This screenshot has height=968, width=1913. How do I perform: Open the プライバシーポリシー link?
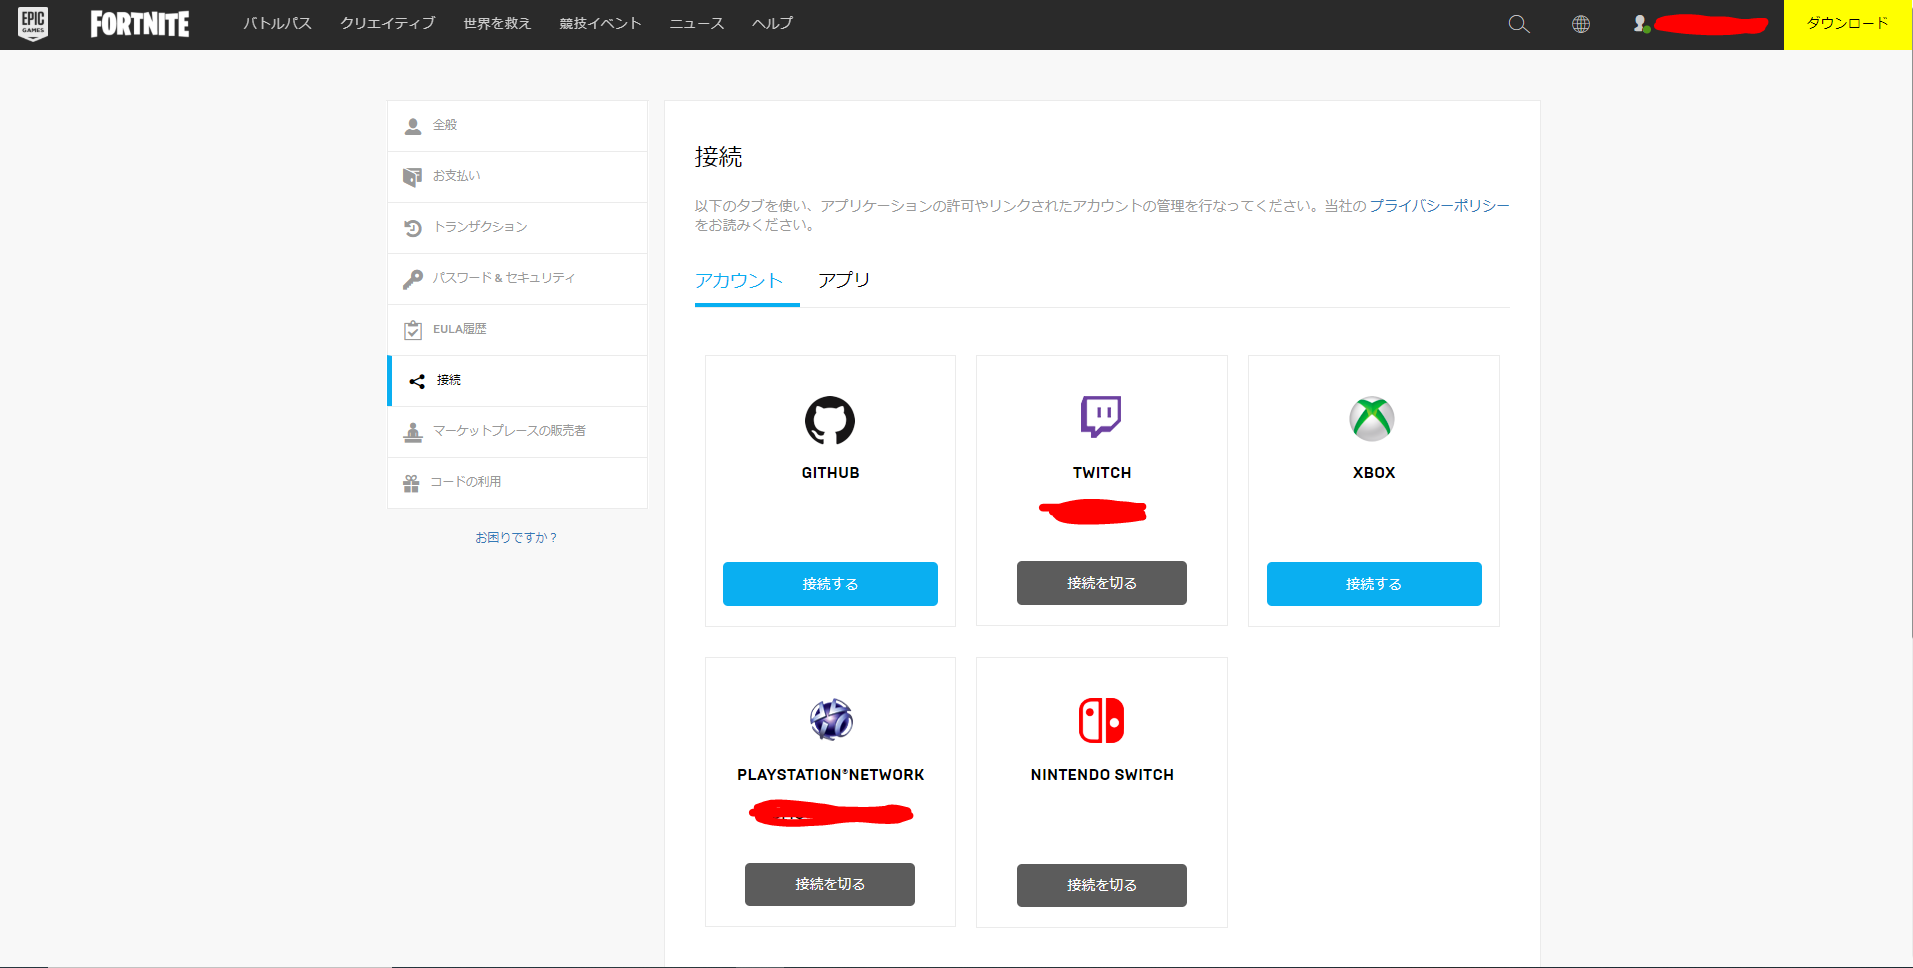click(x=1439, y=206)
